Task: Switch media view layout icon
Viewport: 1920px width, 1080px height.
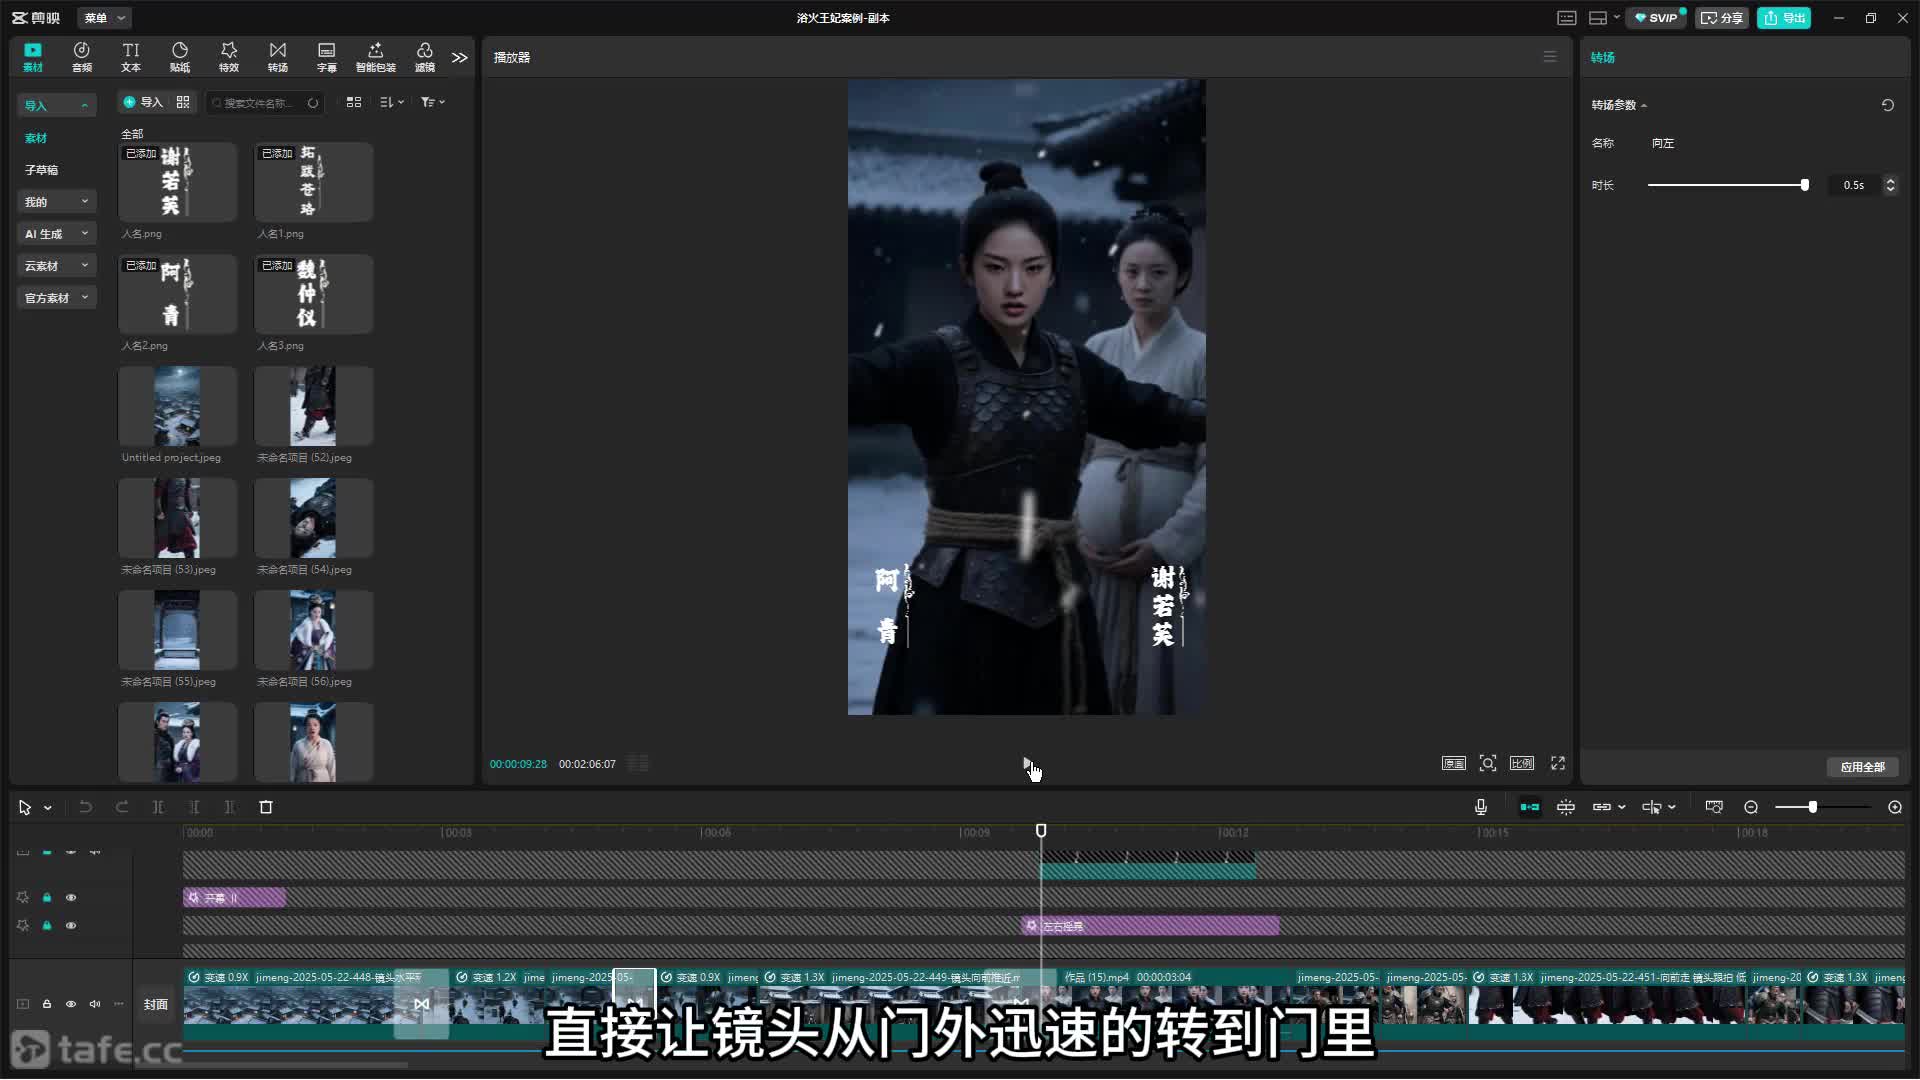Action: tap(354, 102)
